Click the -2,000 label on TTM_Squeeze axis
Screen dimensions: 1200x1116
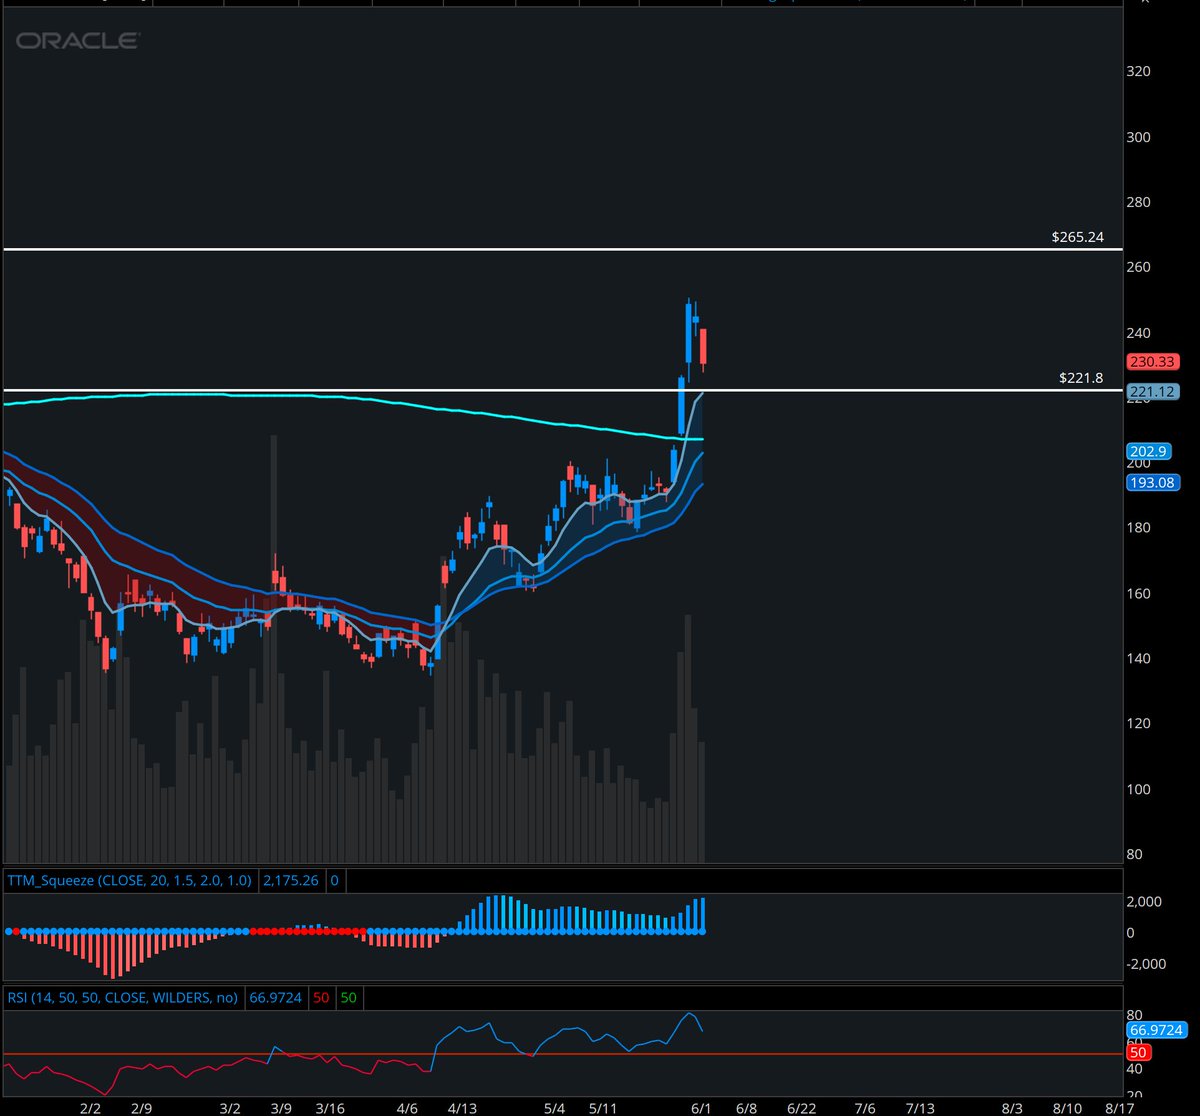[x=1147, y=964]
